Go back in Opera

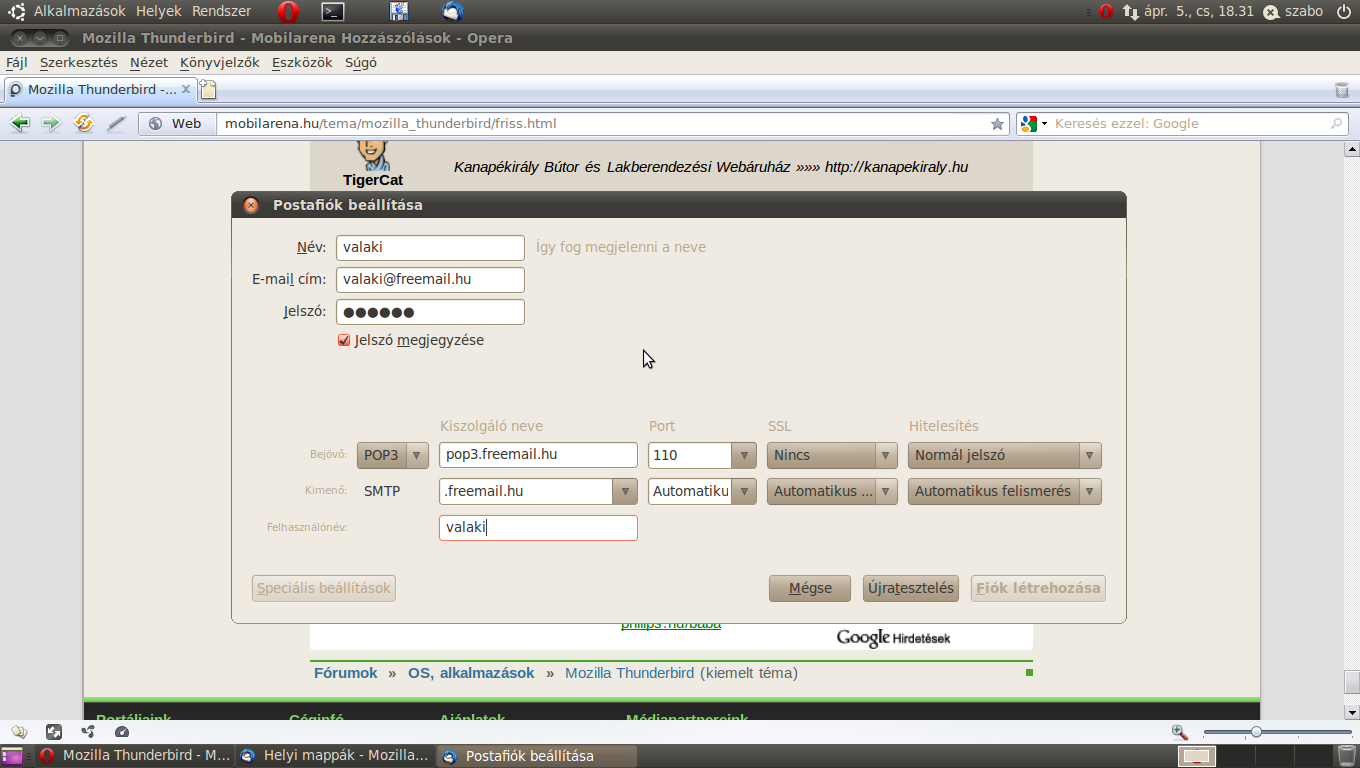coord(20,124)
